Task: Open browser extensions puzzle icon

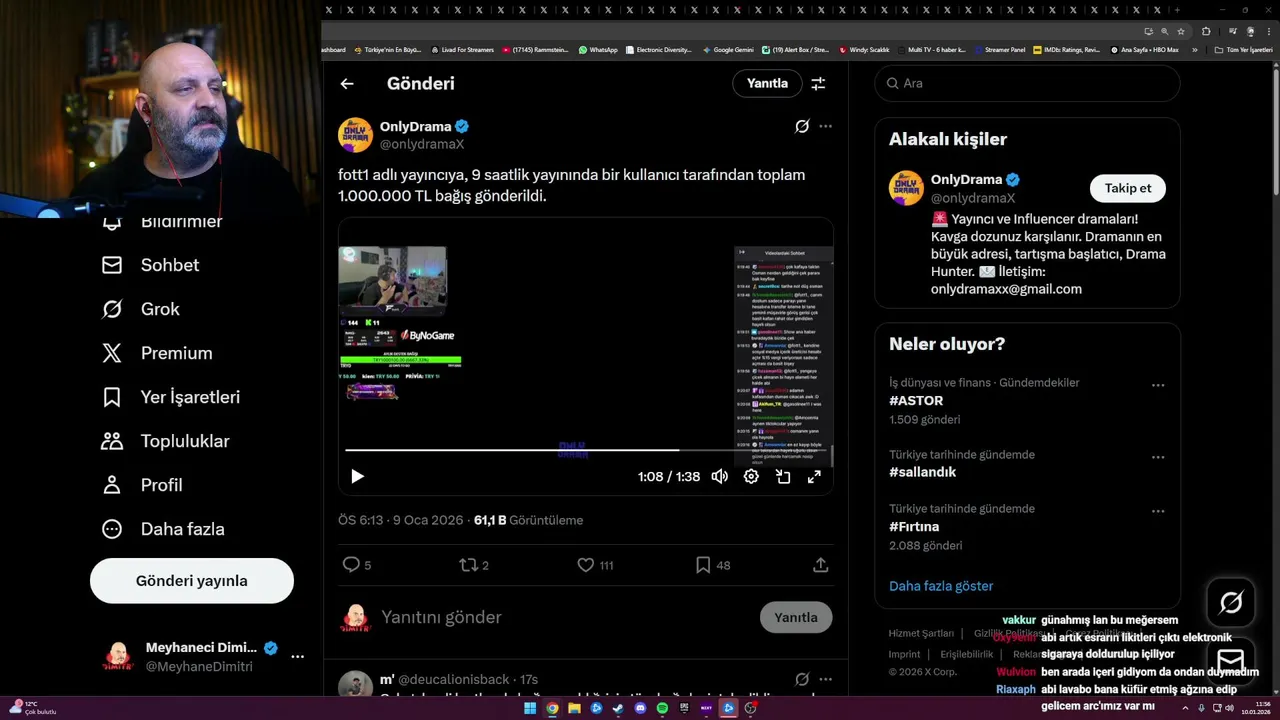Action: tap(1206, 31)
